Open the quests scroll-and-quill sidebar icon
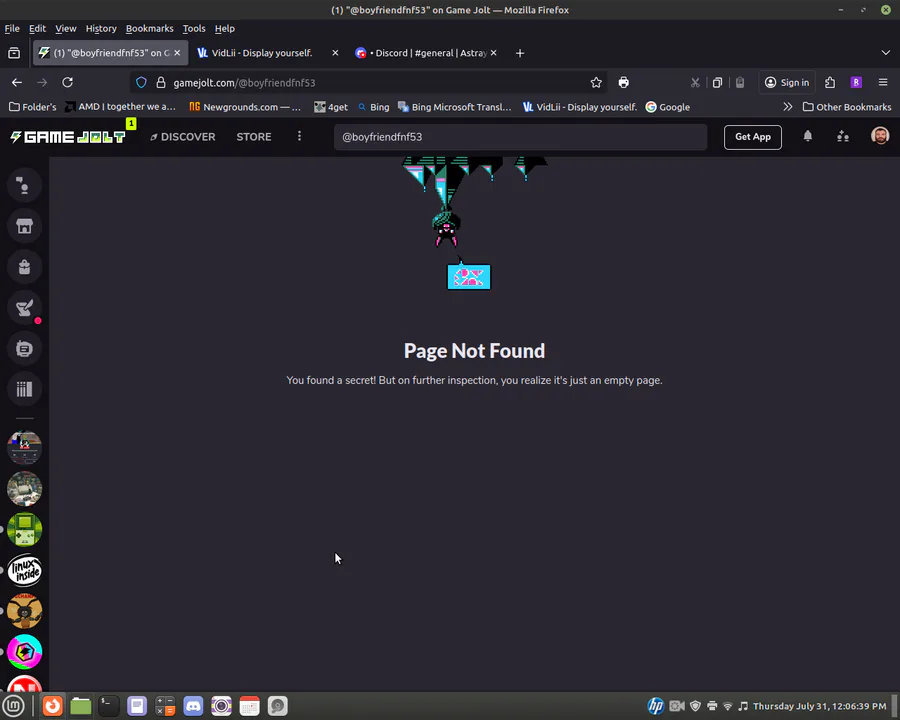Image resolution: width=900 pixels, height=720 pixels. (24, 308)
